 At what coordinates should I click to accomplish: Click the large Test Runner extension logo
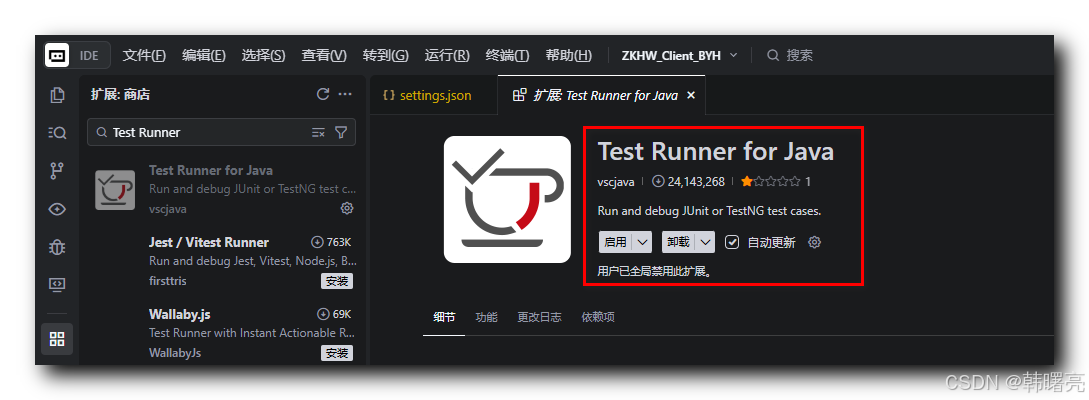click(x=507, y=199)
